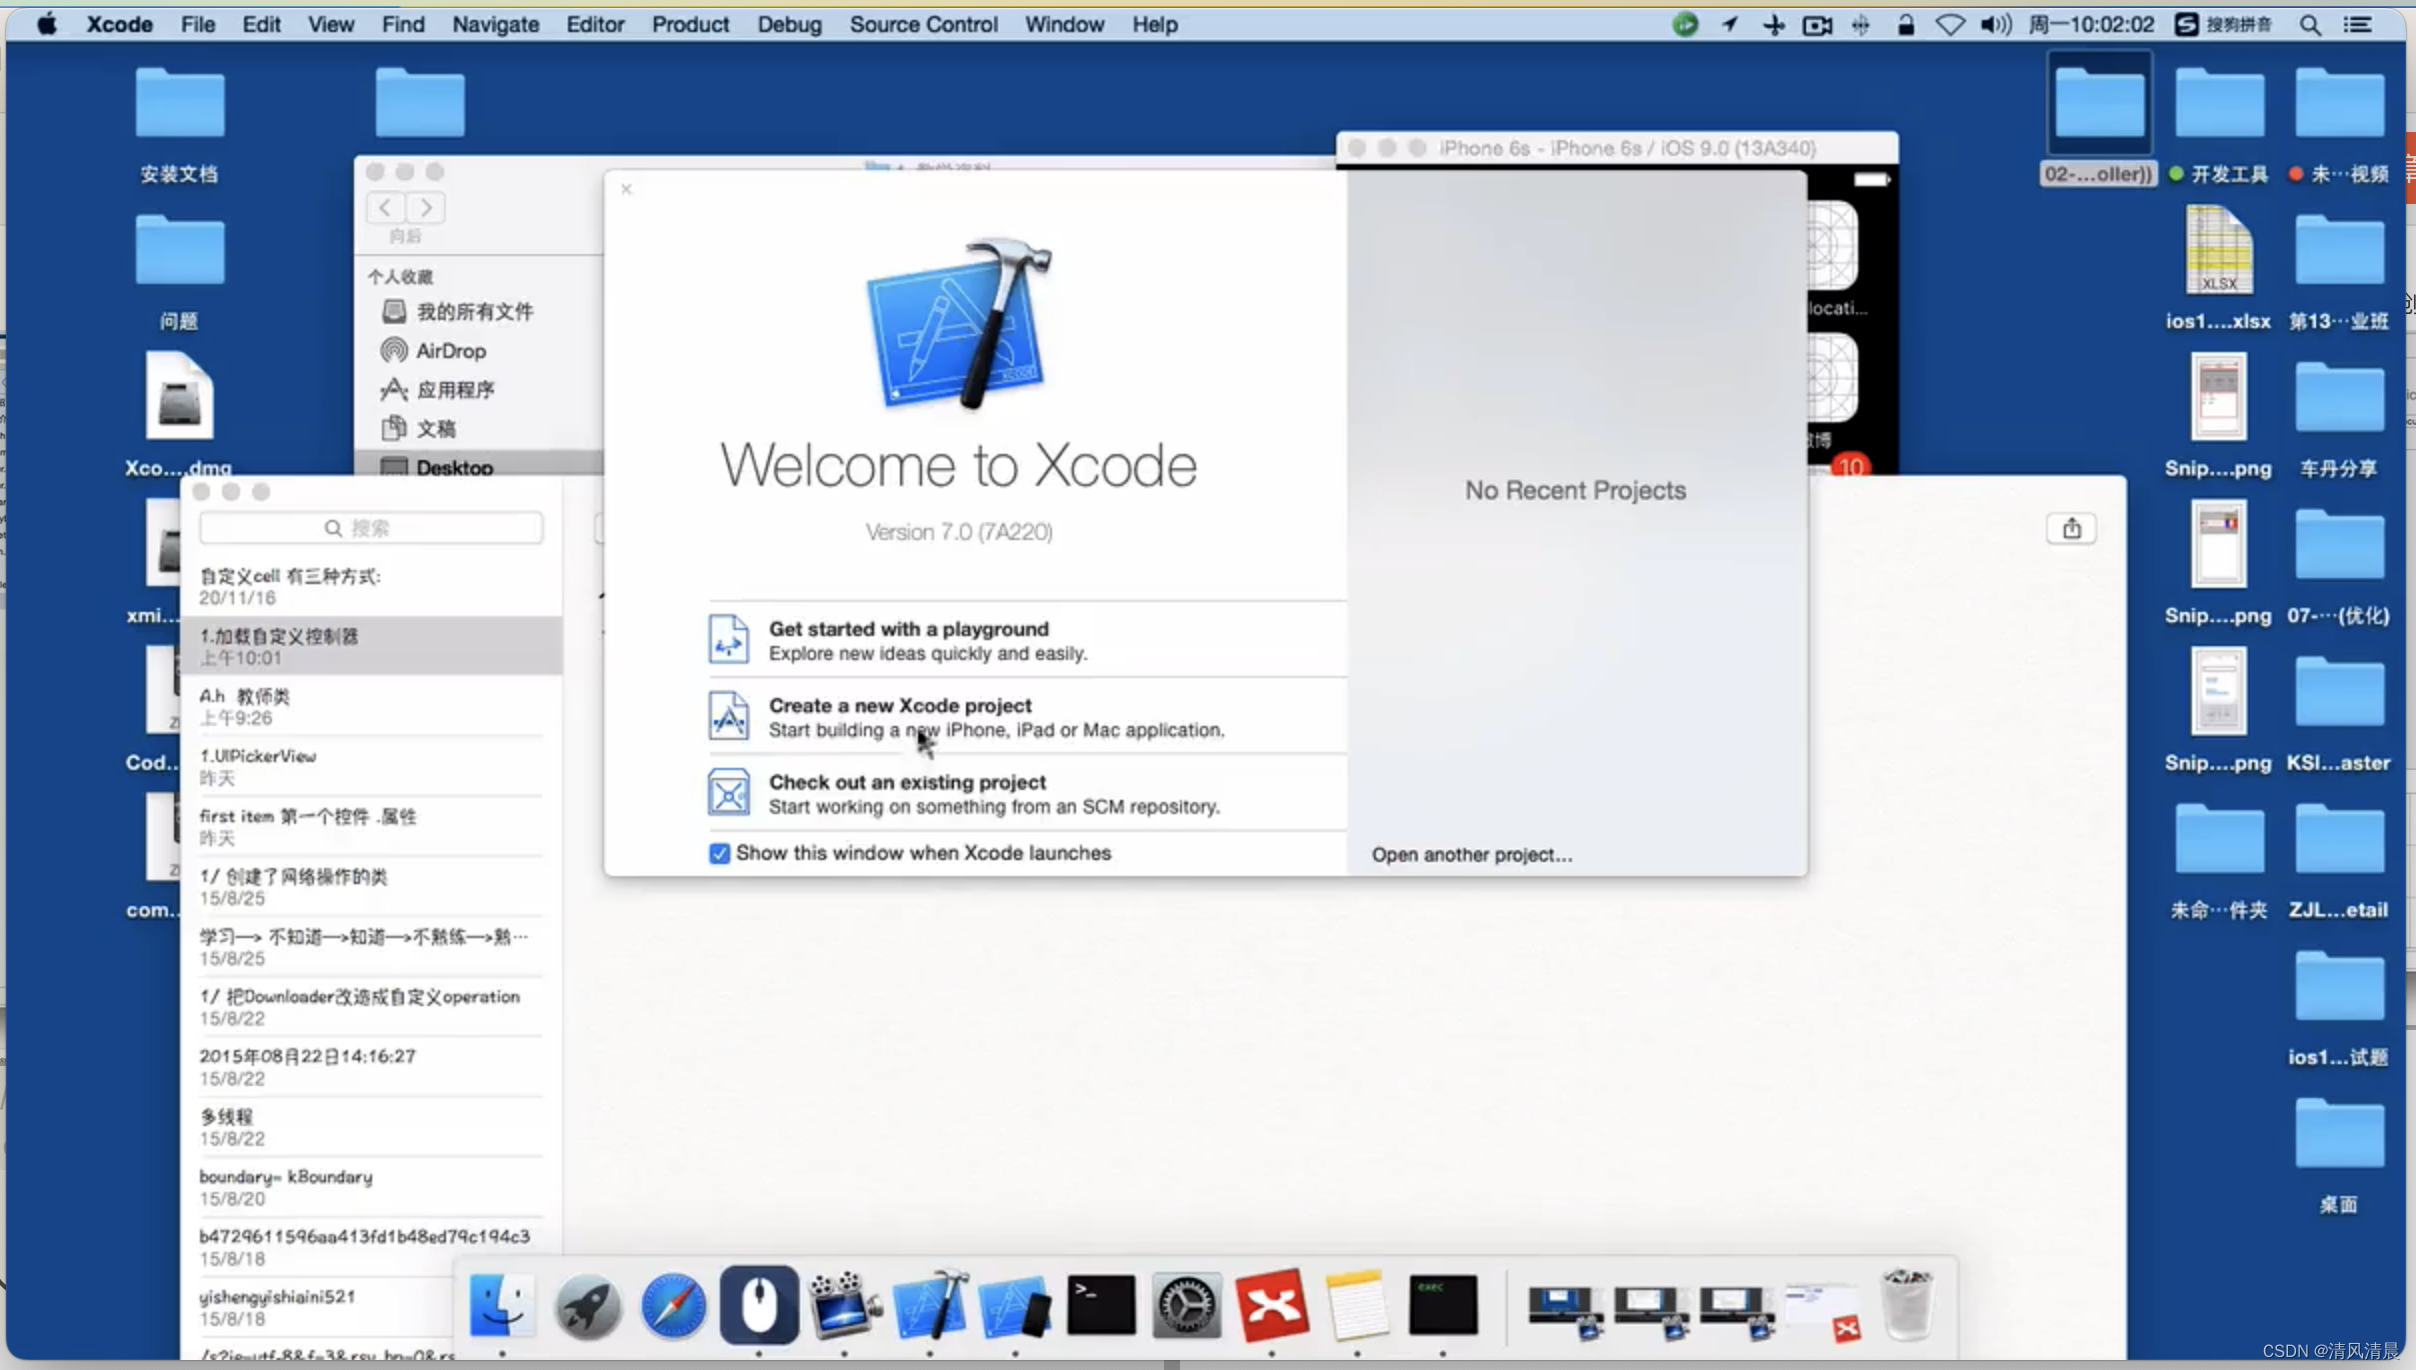Screen dimensions: 2416x1370
Task: Select AirDrop in Finder sidebar
Action: point(451,351)
